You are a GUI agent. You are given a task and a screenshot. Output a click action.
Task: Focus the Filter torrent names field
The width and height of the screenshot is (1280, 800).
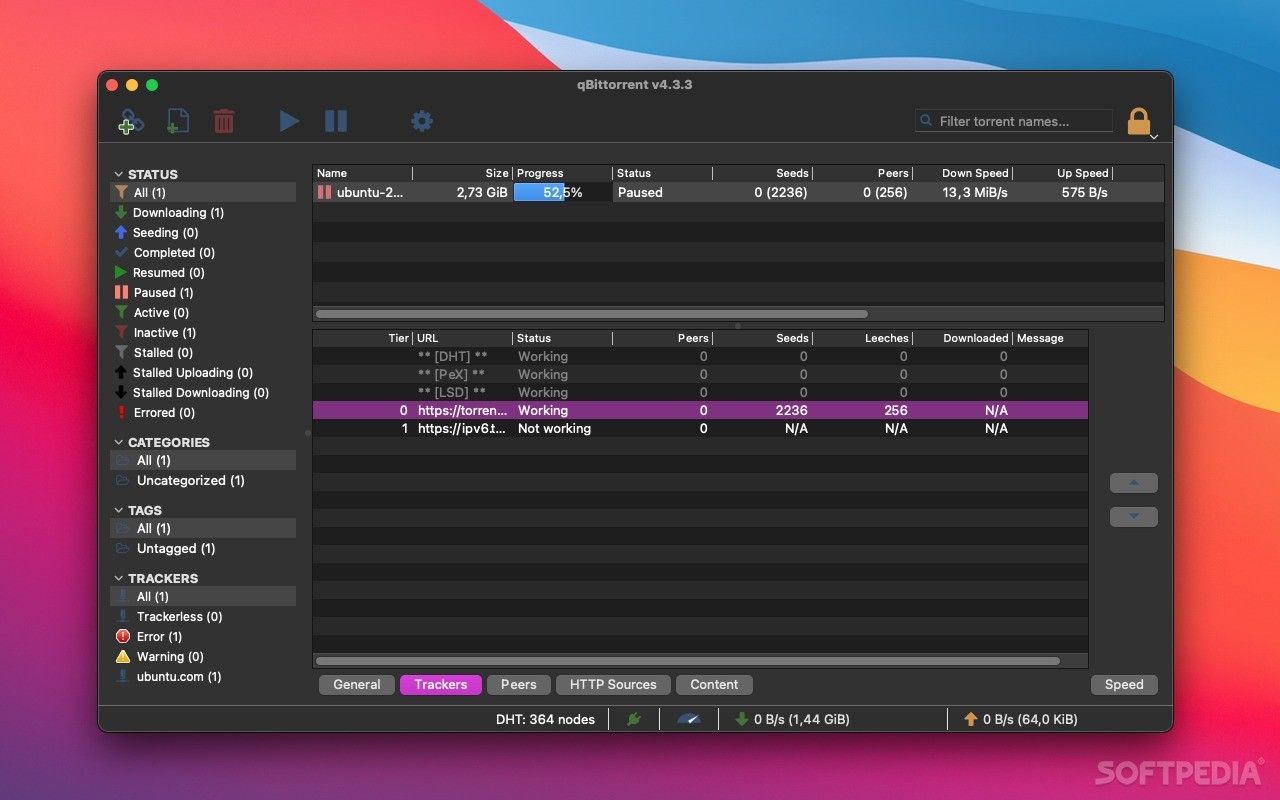(1014, 121)
